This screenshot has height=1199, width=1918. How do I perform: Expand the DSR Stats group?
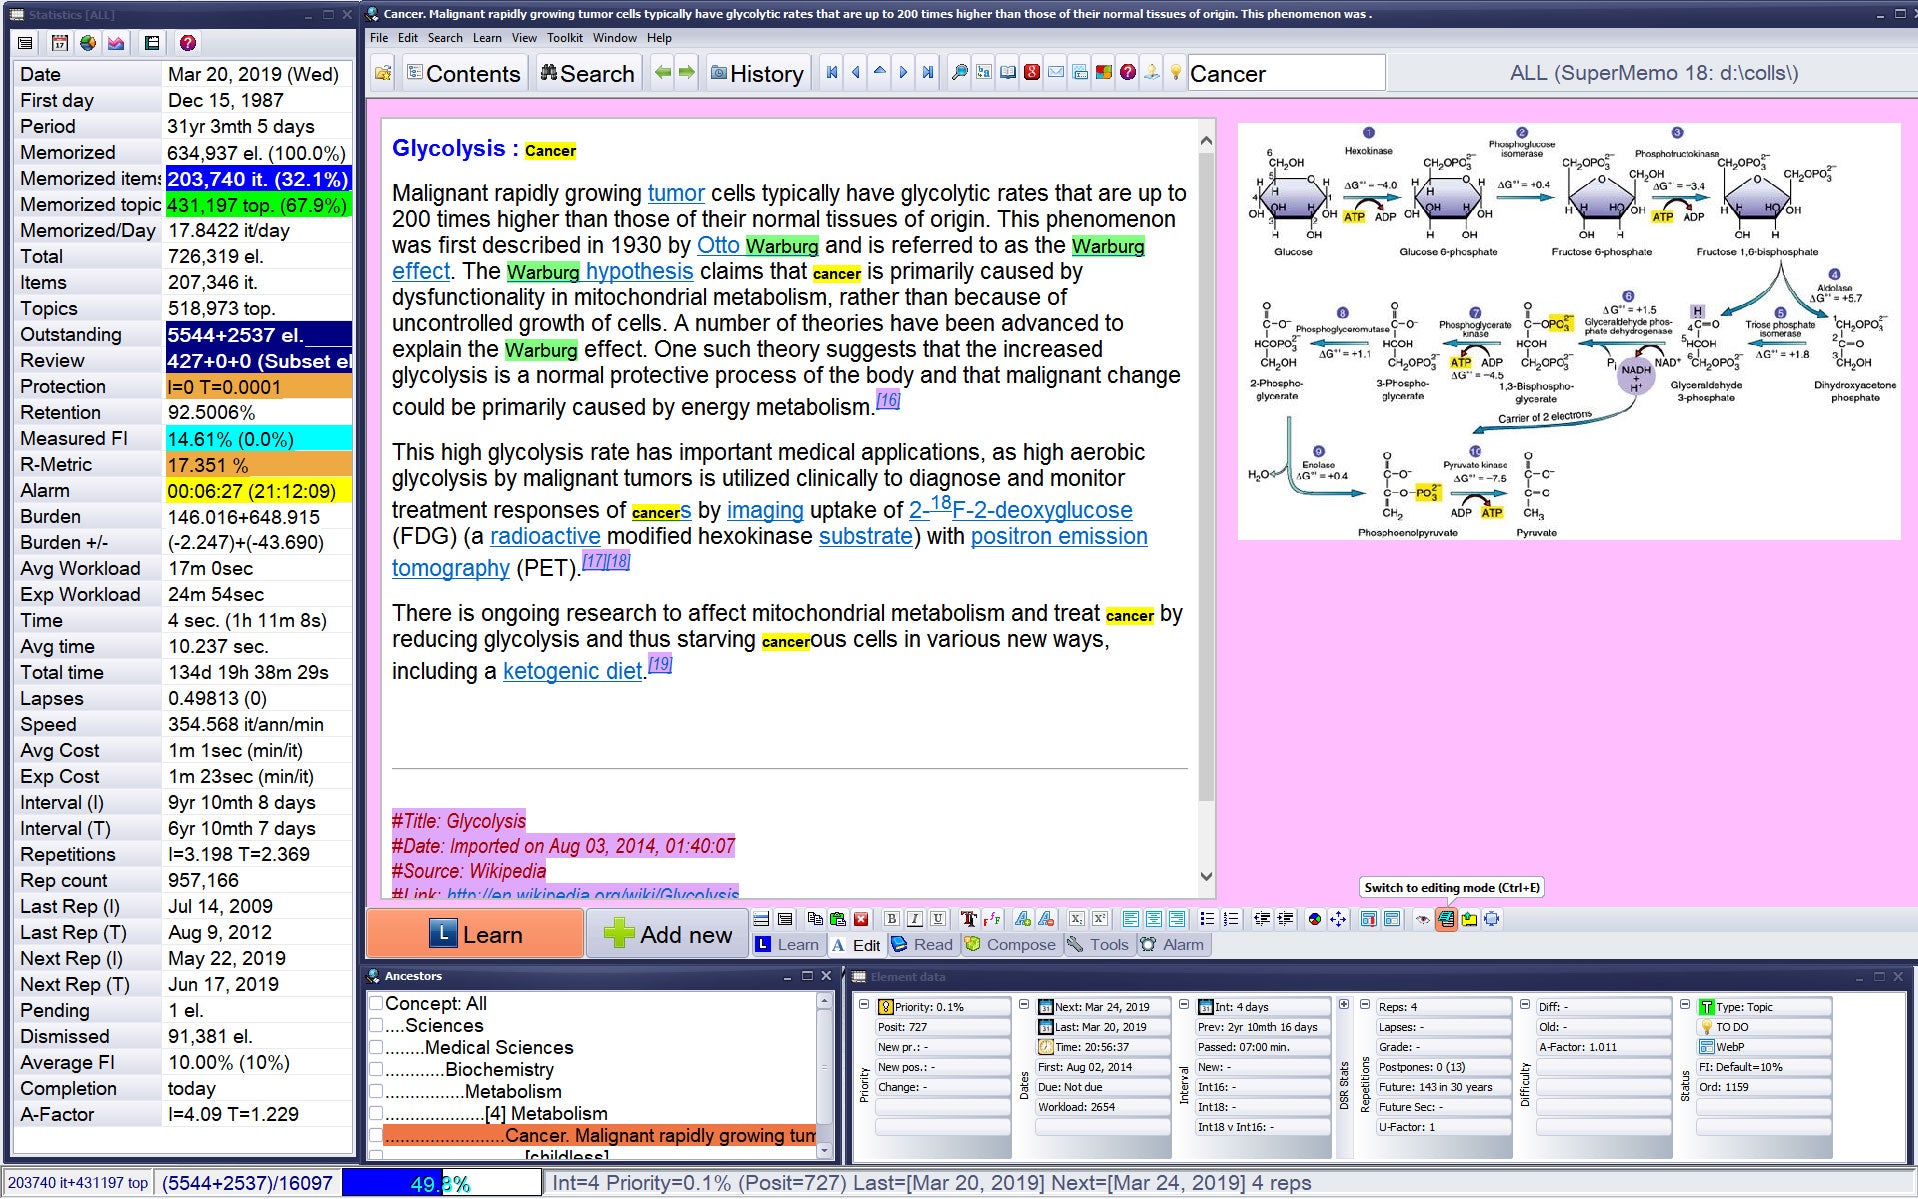pos(1344,1004)
